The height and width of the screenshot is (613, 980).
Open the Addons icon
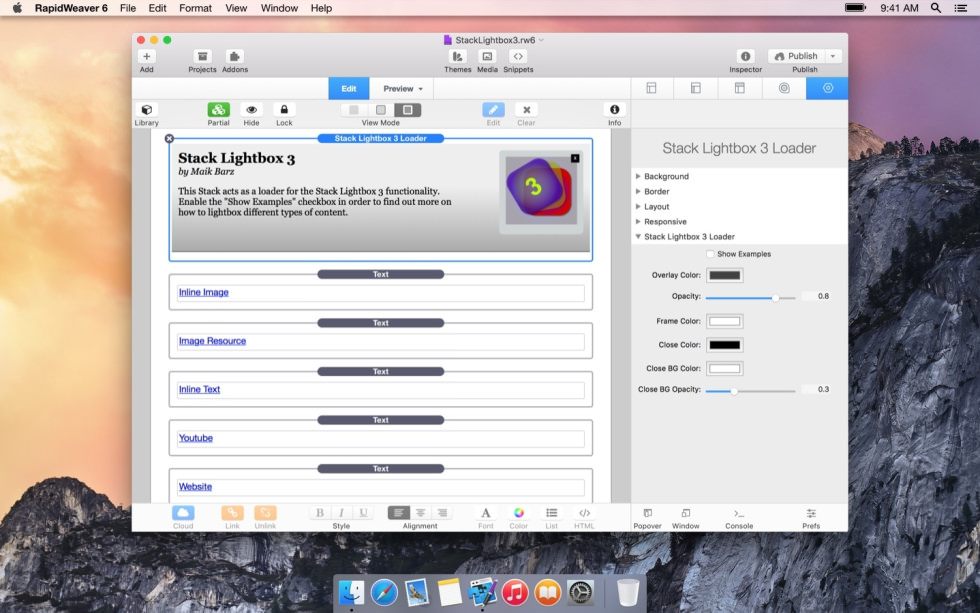point(234,57)
